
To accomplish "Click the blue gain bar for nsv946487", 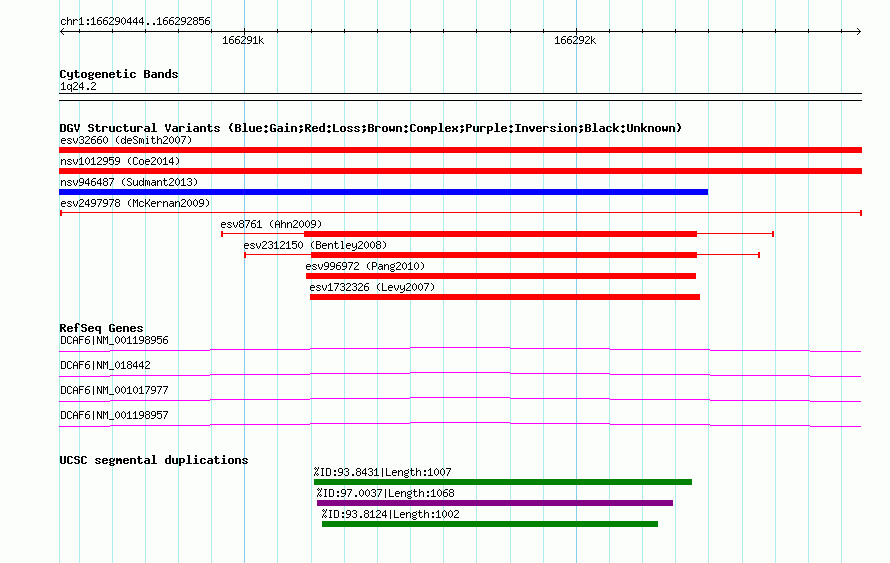I will 384,192.
